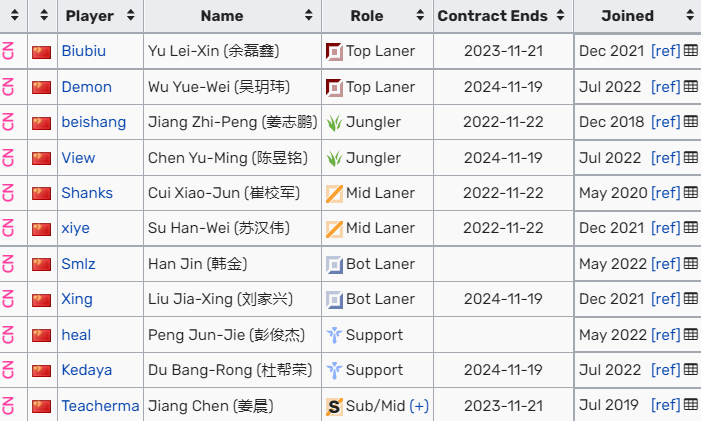Open the Kedaya player link
Image resolution: width=701 pixels, height=421 pixels.
click(x=87, y=370)
